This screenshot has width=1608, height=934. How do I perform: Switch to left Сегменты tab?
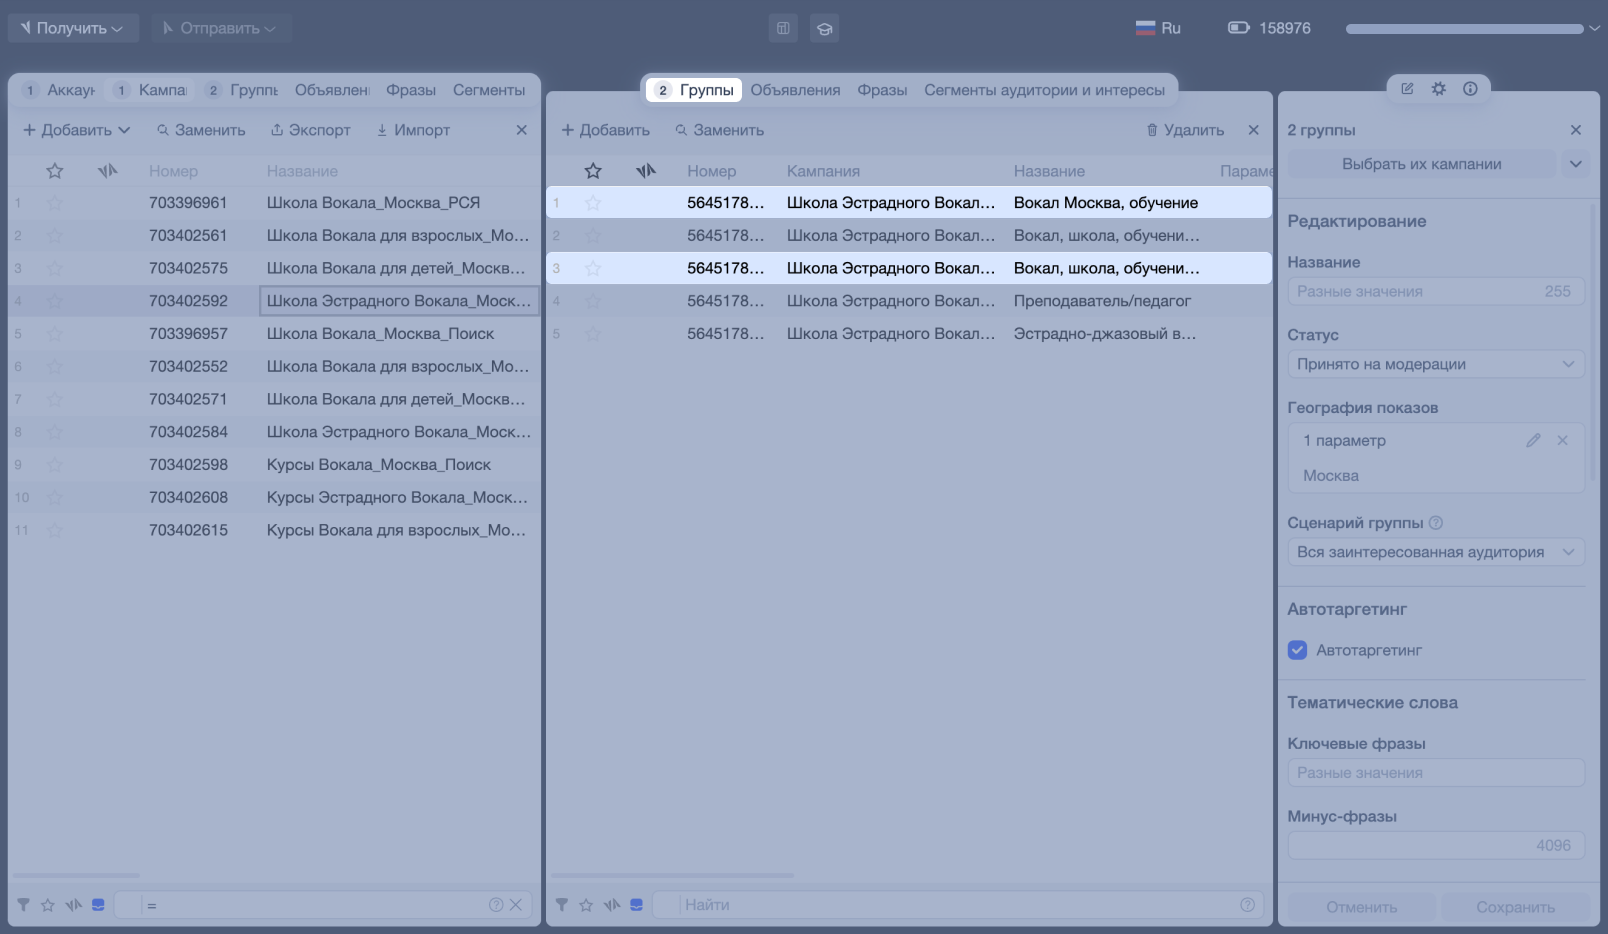tap(489, 90)
